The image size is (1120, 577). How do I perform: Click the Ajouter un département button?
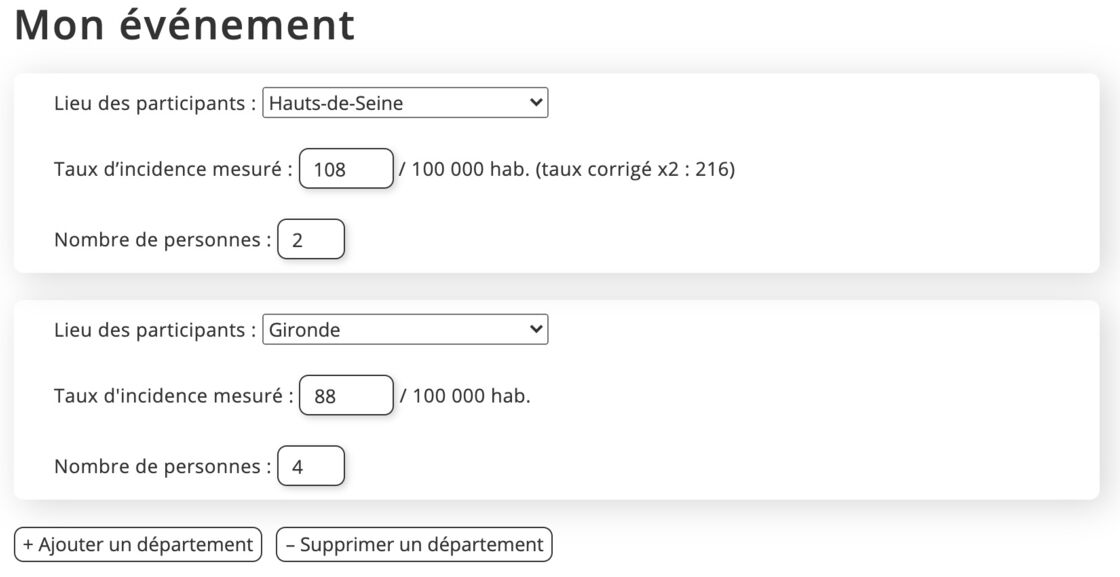(x=138, y=544)
